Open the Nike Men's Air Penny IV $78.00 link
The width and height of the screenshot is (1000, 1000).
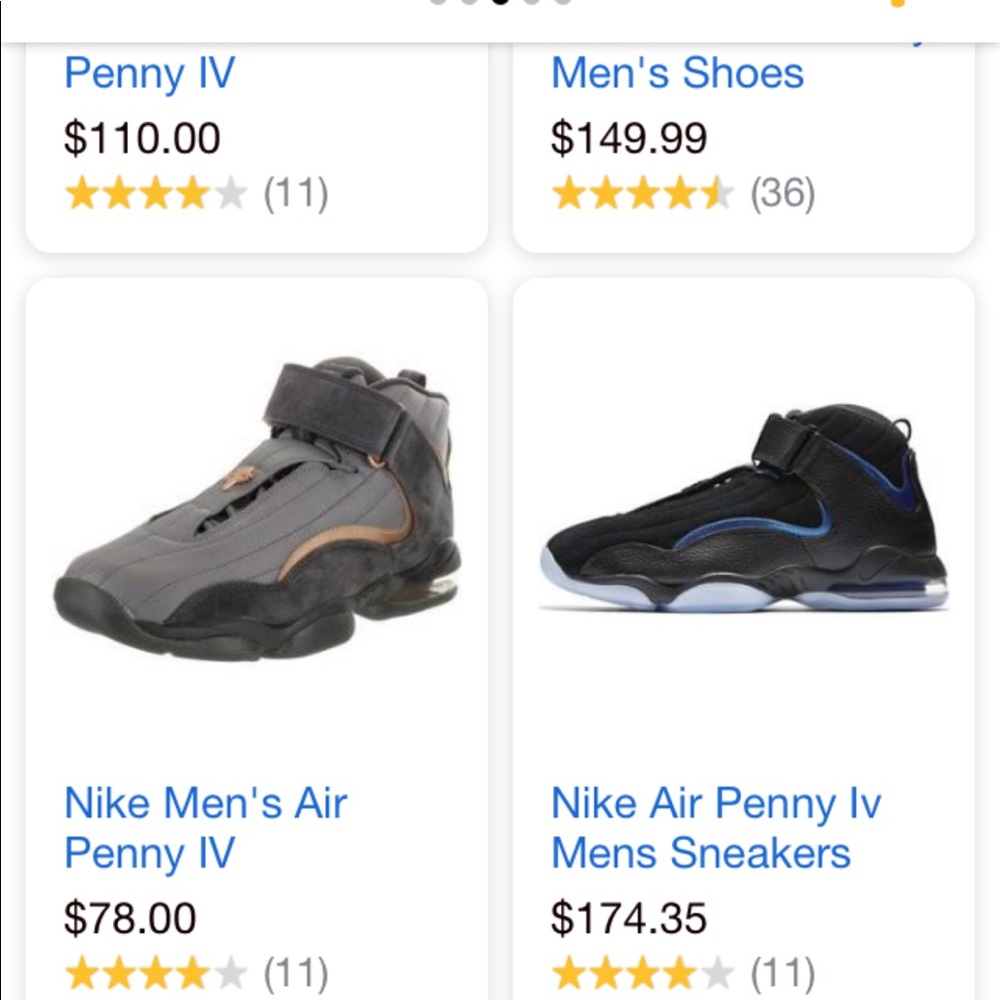click(205, 827)
